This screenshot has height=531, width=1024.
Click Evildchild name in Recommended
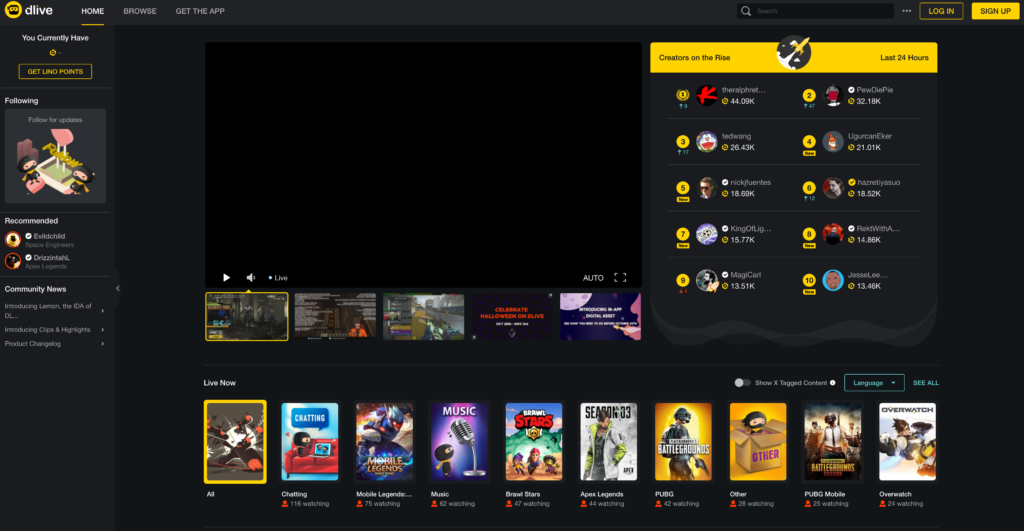[49, 236]
